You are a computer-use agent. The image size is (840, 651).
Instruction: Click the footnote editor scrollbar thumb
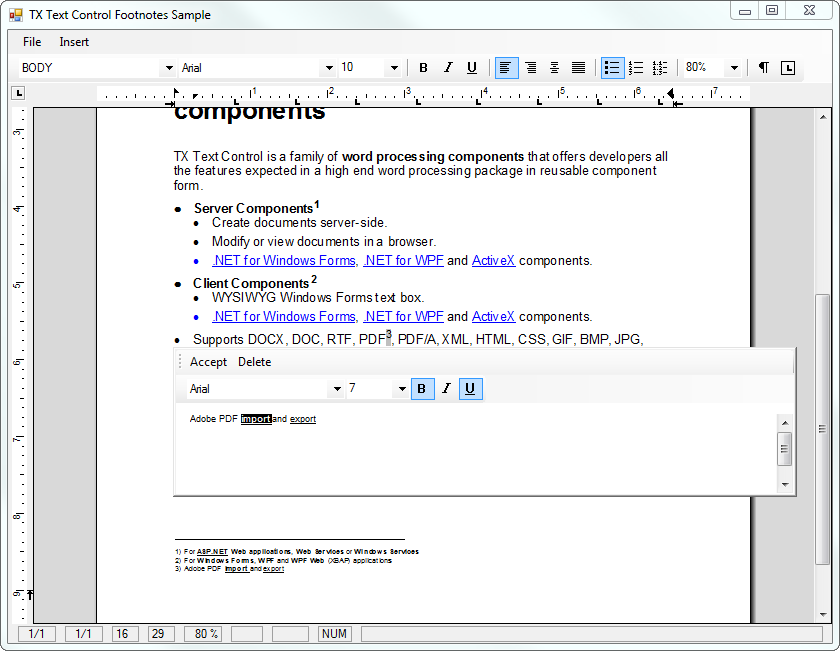tap(785, 449)
